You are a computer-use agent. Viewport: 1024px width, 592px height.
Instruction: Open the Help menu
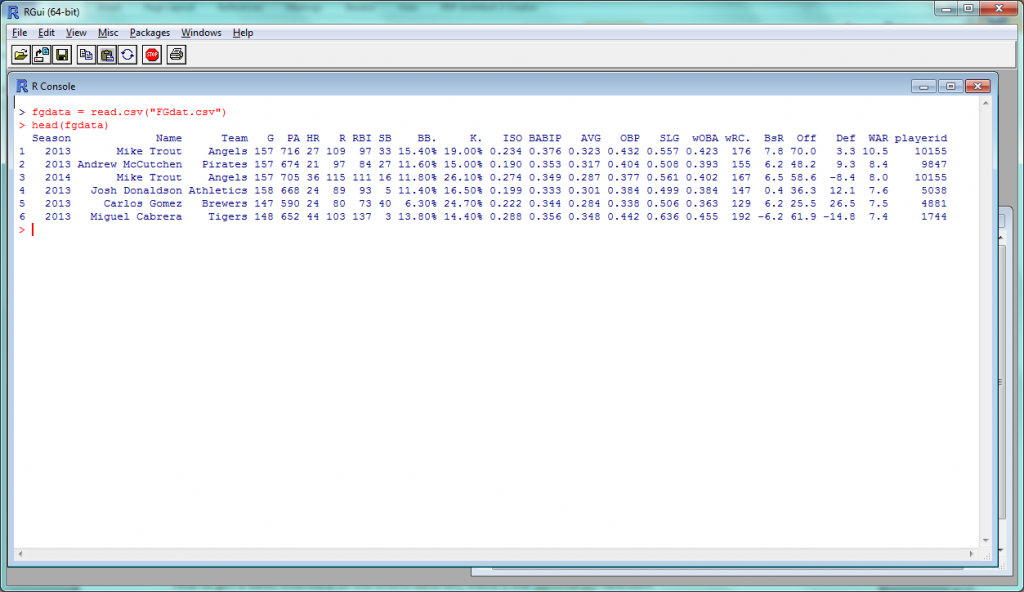point(243,32)
